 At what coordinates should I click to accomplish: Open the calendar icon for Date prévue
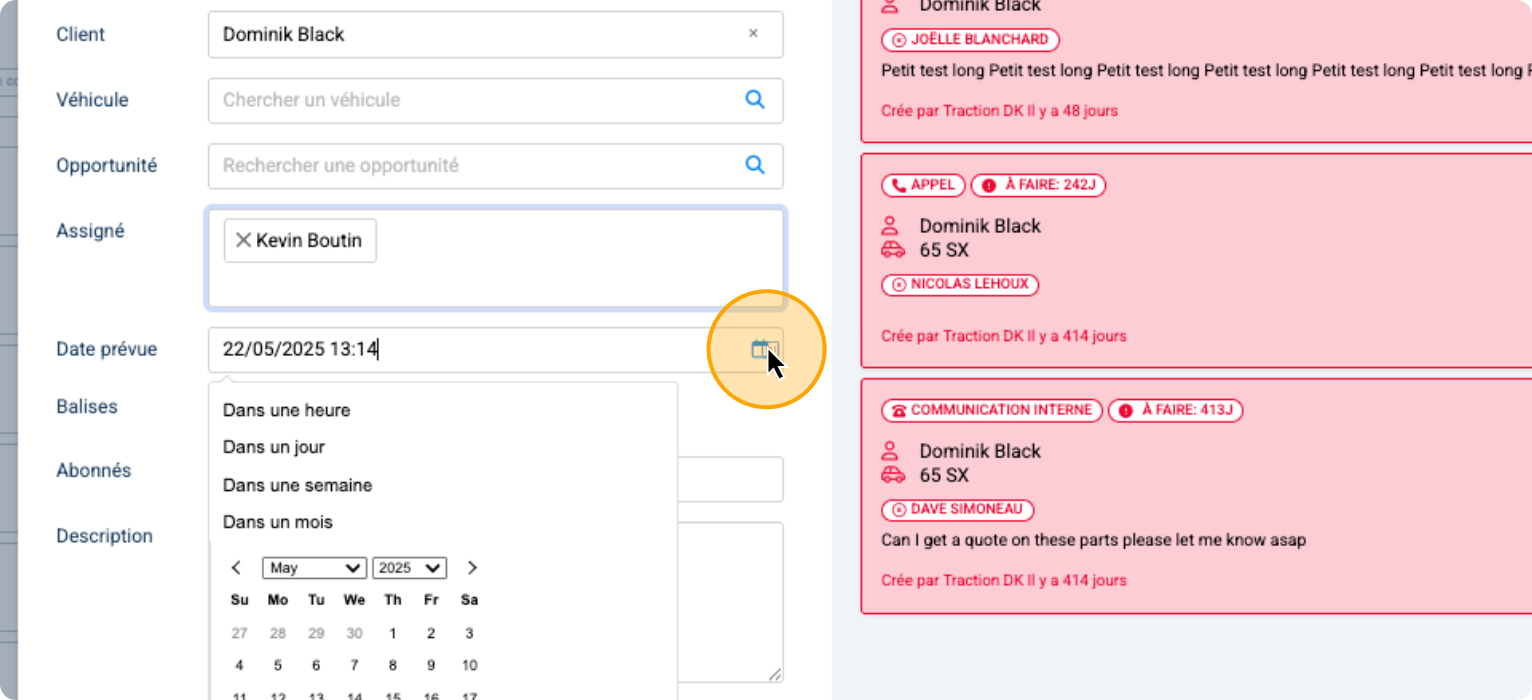tap(762, 349)
